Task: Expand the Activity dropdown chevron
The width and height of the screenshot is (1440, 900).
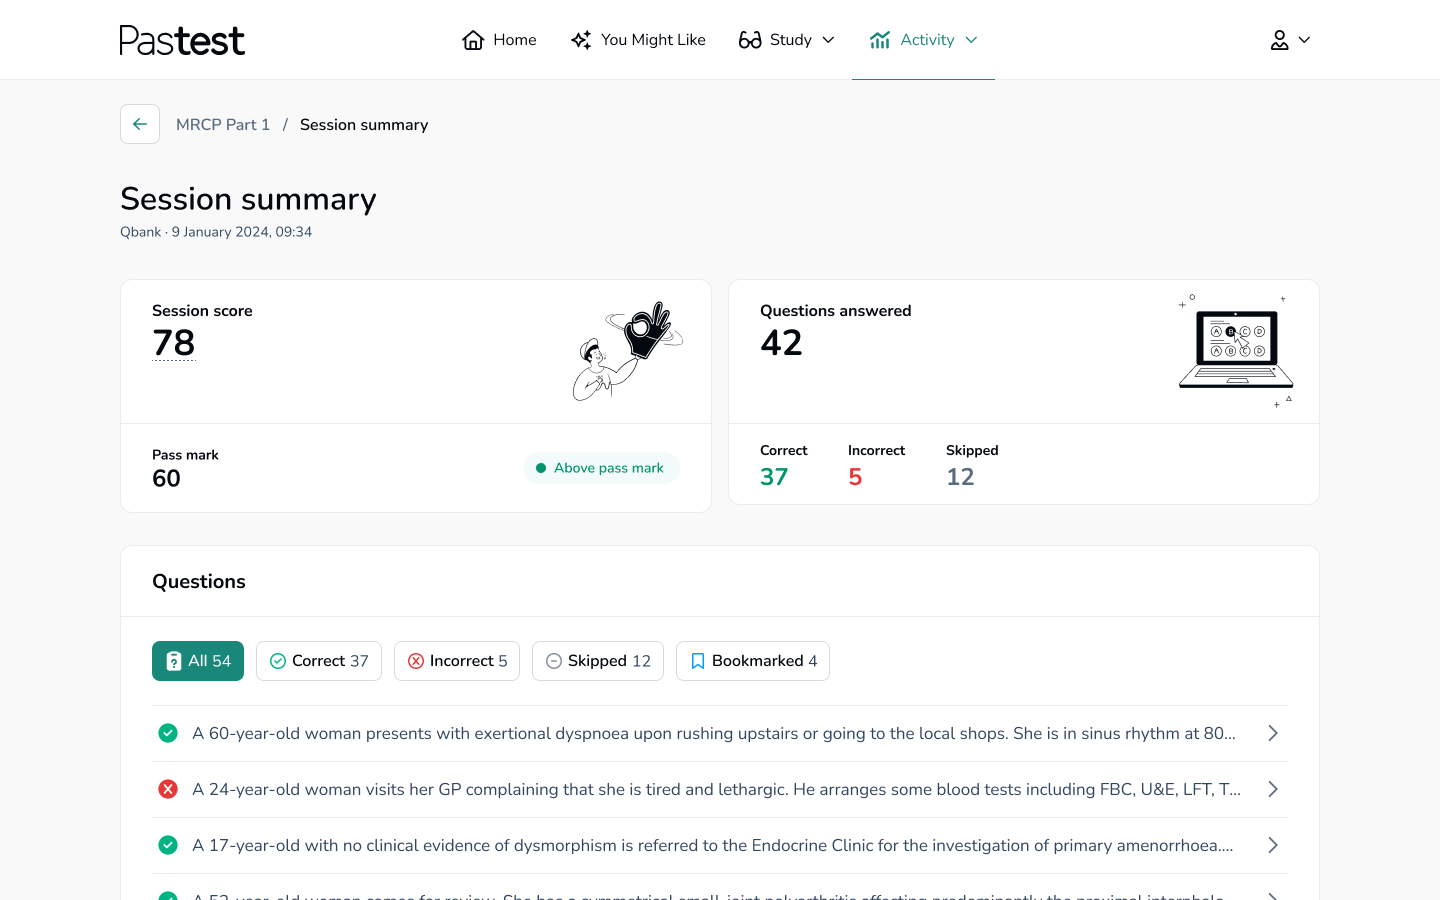Action: click(x=971, y=40)
